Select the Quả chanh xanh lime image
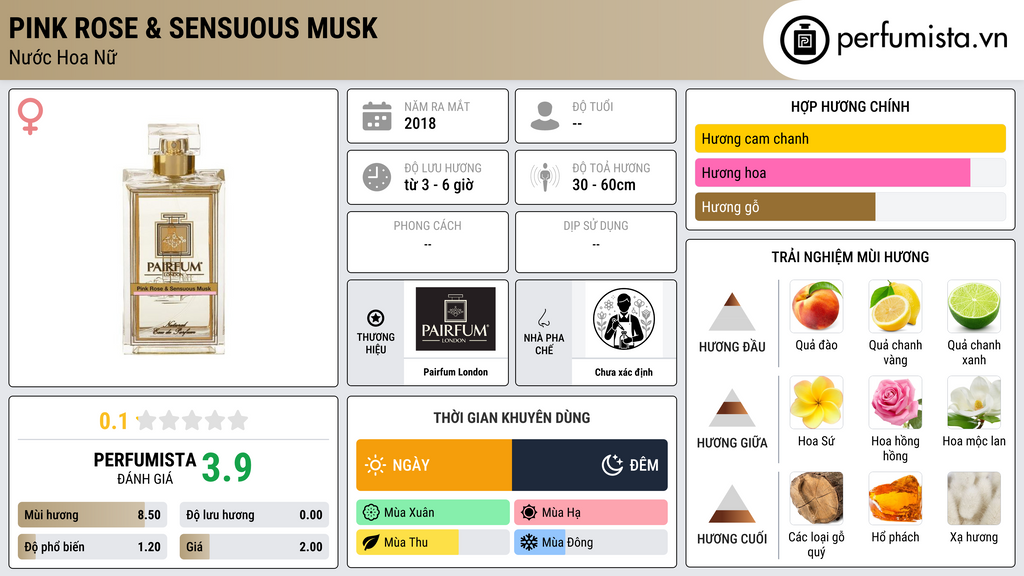Viewport: 1024px width, 576px height. pyautogui.click(x=974, y=306)
